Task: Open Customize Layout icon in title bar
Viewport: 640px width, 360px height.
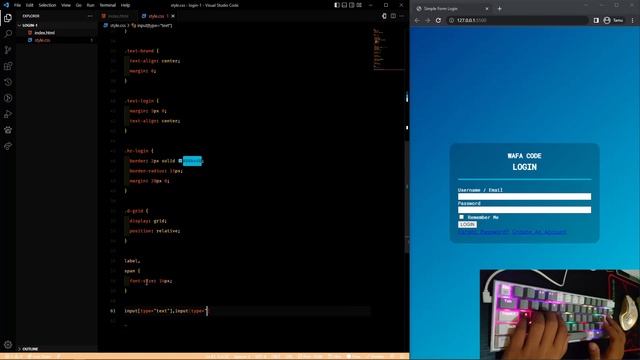Action: click(359, 5)
